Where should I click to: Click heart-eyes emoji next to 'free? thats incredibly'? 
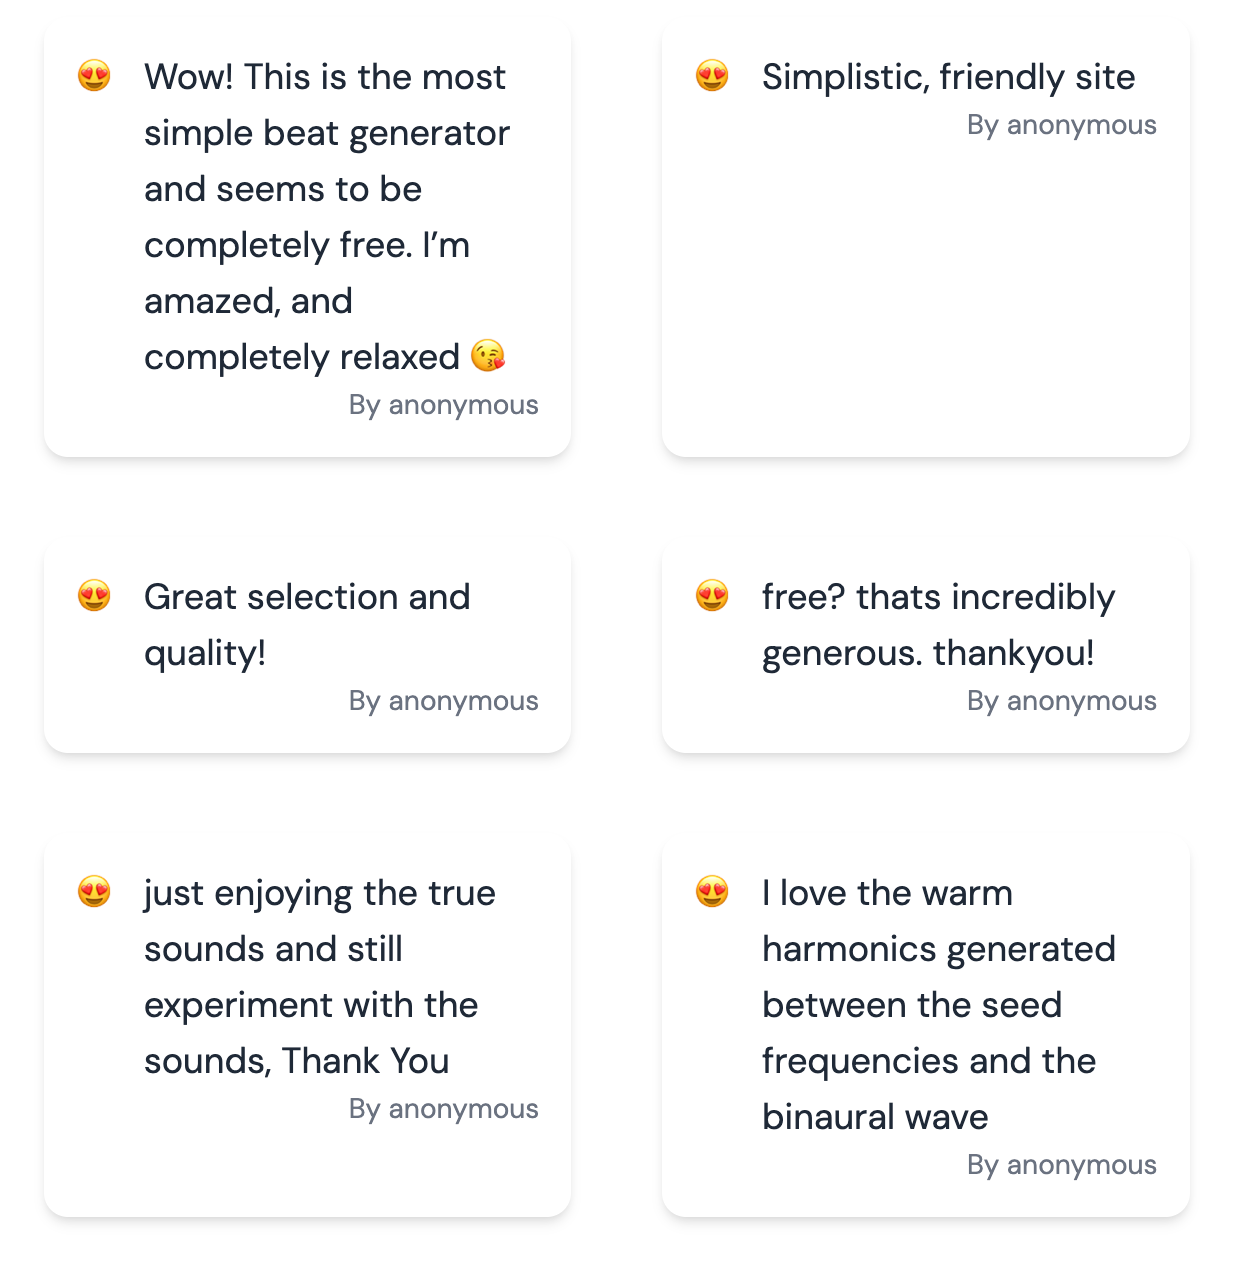(x=712, y=596)
